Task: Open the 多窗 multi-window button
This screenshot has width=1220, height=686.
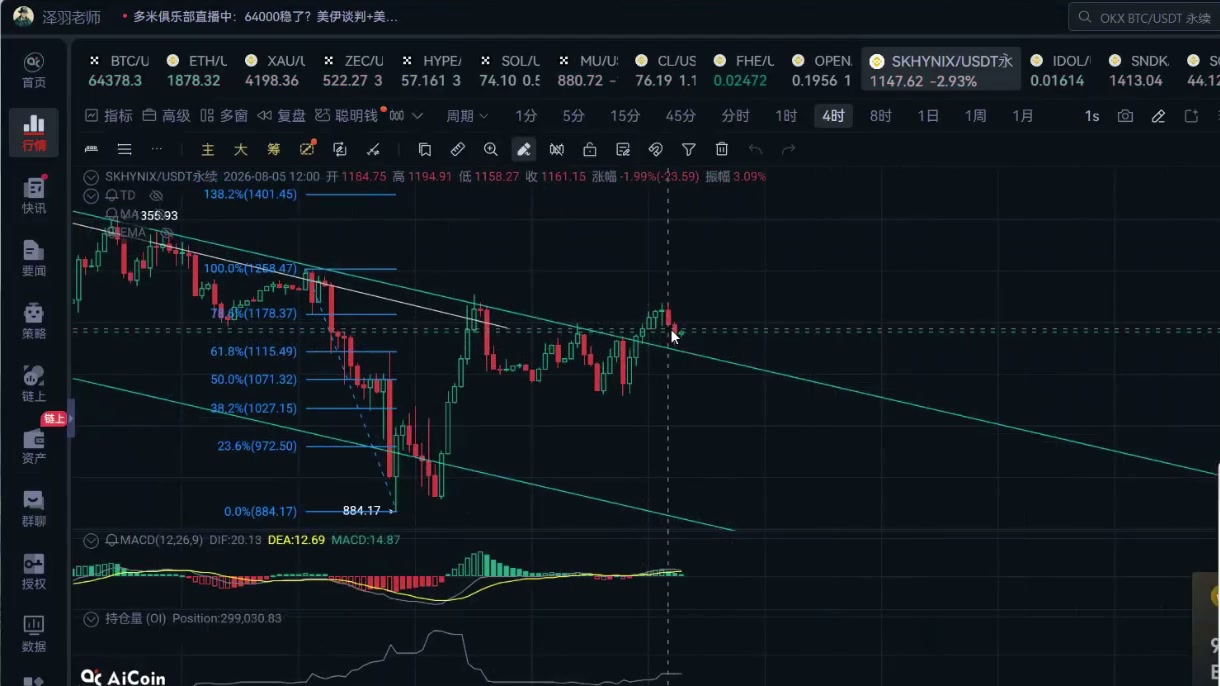Action: [x=223, y=116]
